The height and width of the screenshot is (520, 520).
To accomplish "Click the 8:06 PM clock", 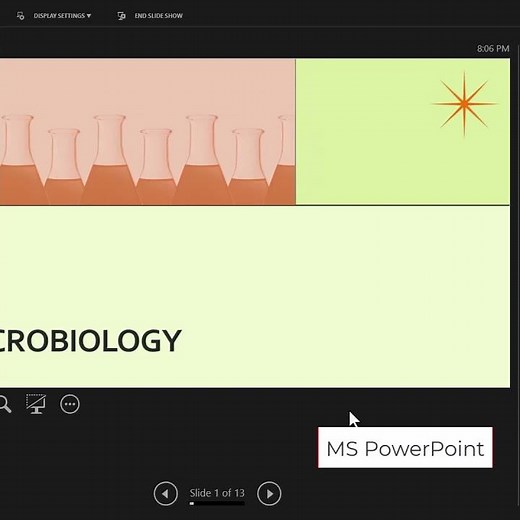I will point(493,49).
